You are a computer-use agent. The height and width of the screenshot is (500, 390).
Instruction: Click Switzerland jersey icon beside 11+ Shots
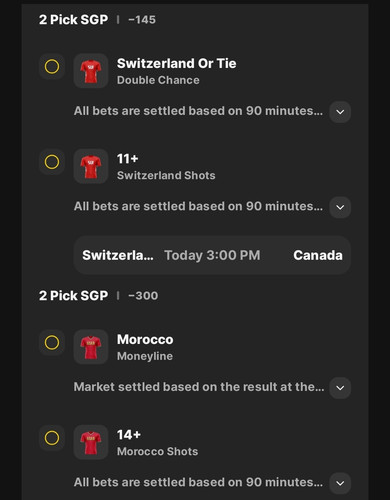click(91, 166)
